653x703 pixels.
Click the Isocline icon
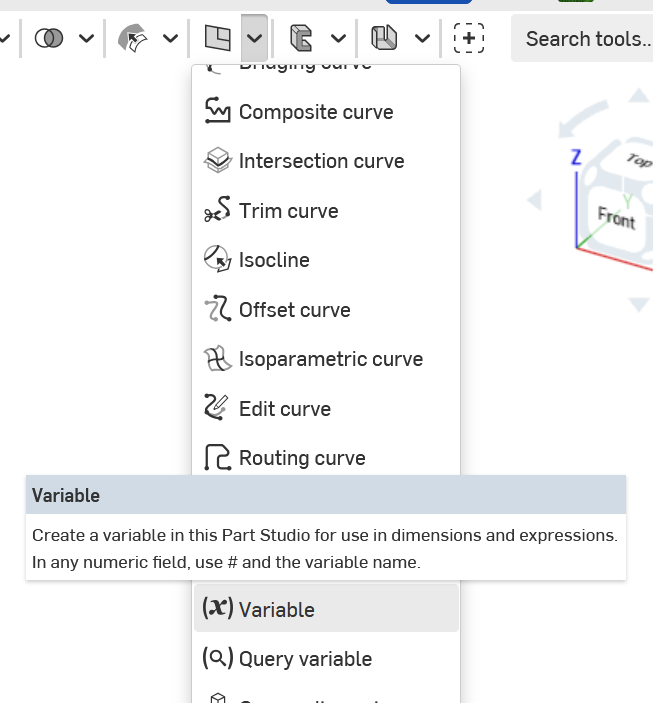(217, 260)
